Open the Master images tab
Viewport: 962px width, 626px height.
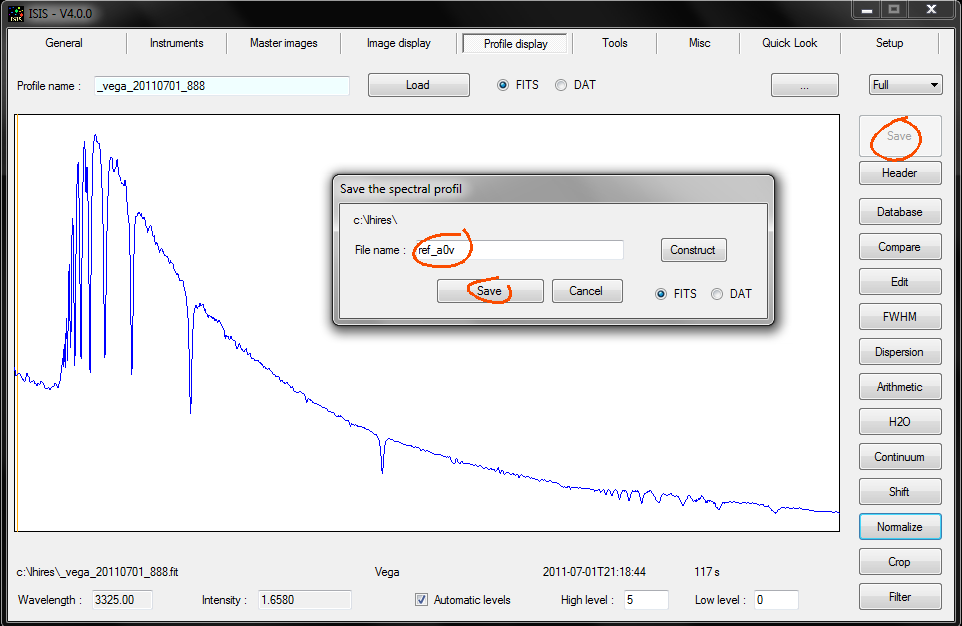pyautogui.click(x=283, y=43)
